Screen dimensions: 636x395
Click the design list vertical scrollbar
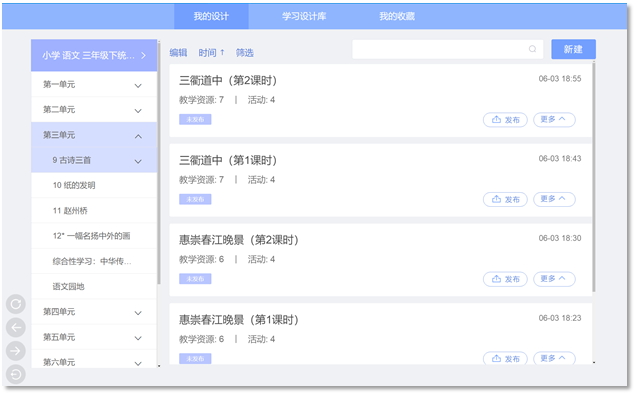click(594, 176)
